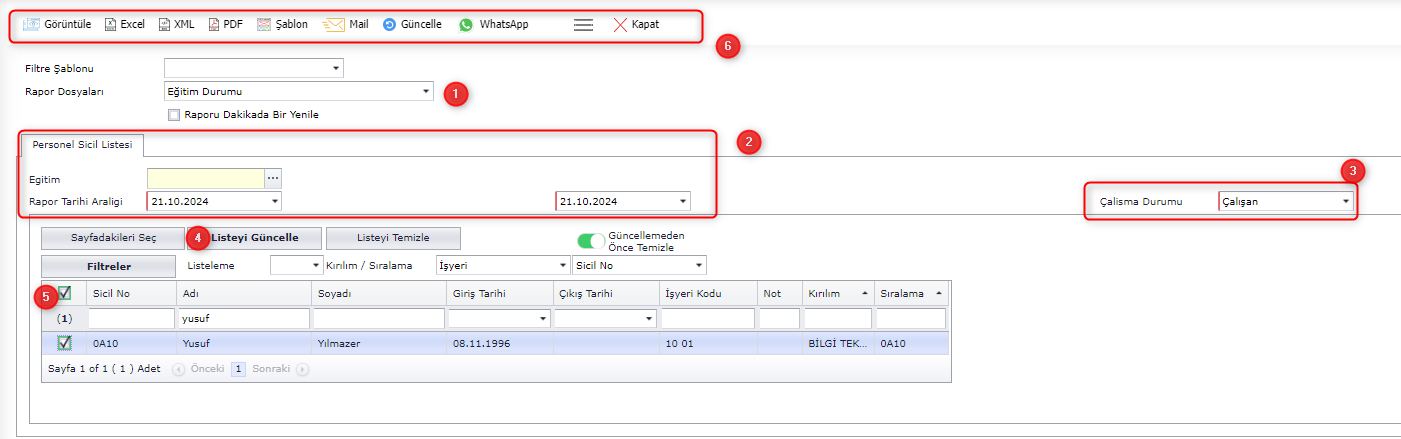Open the Filtreler button
Image resolution: width=1401 pixels, height=439 pixels.
(109, 266)
